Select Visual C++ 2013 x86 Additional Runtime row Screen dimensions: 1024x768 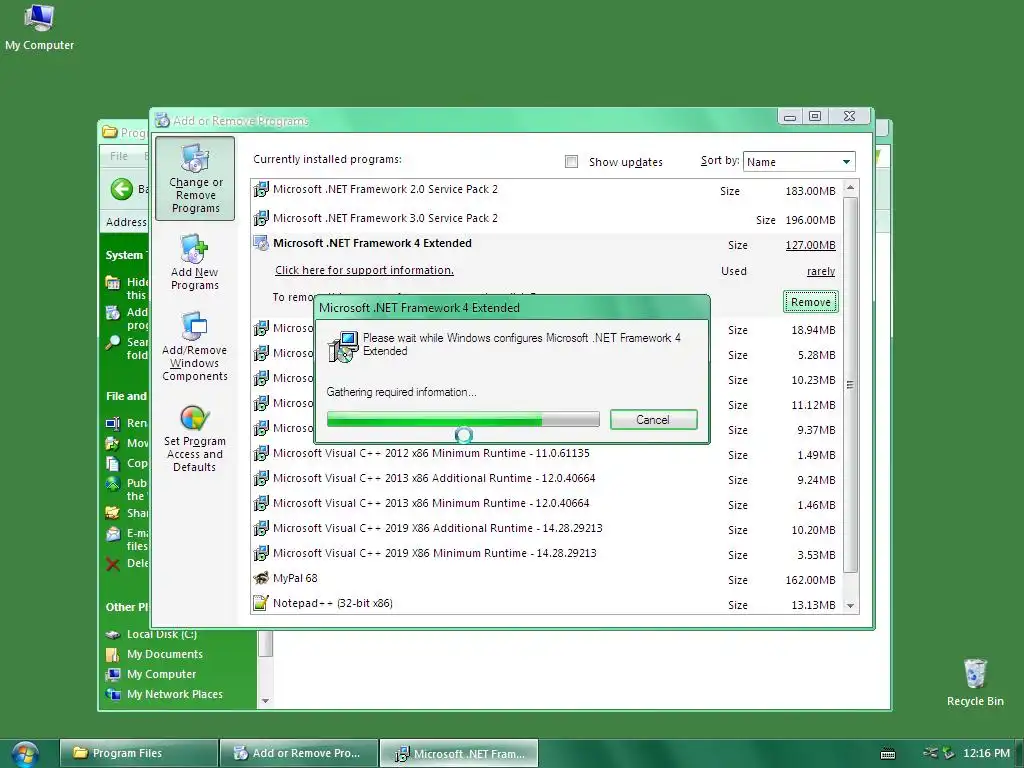[546, 479]
